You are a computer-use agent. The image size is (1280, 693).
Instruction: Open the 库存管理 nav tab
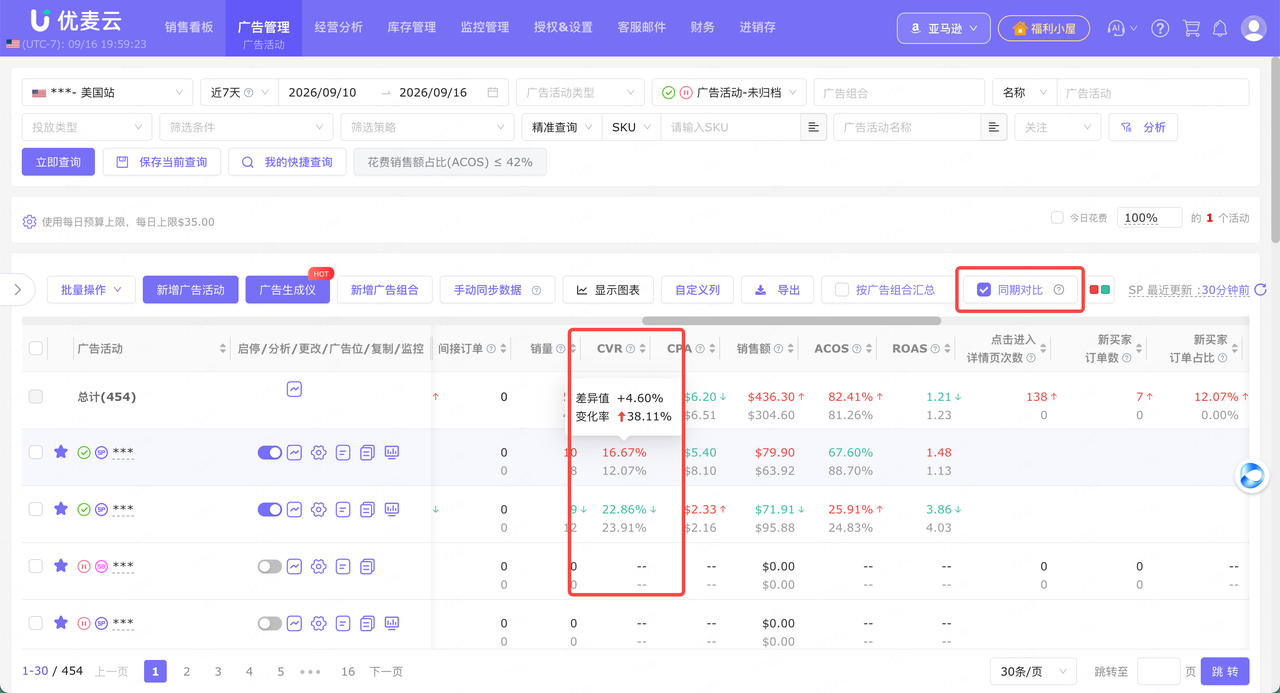point(411,27)
